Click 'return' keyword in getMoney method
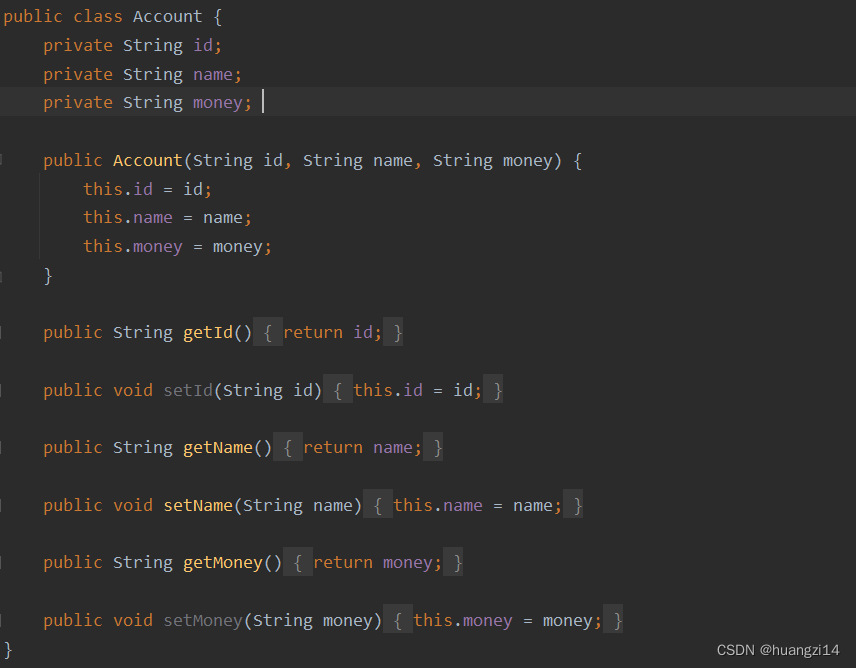The image size is (856, 668). [x=343, y=563]
